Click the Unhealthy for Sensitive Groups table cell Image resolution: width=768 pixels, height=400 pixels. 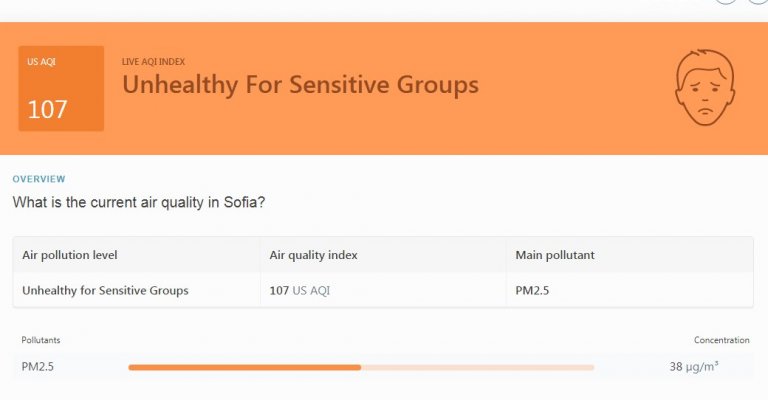click(x=105, y=291)
